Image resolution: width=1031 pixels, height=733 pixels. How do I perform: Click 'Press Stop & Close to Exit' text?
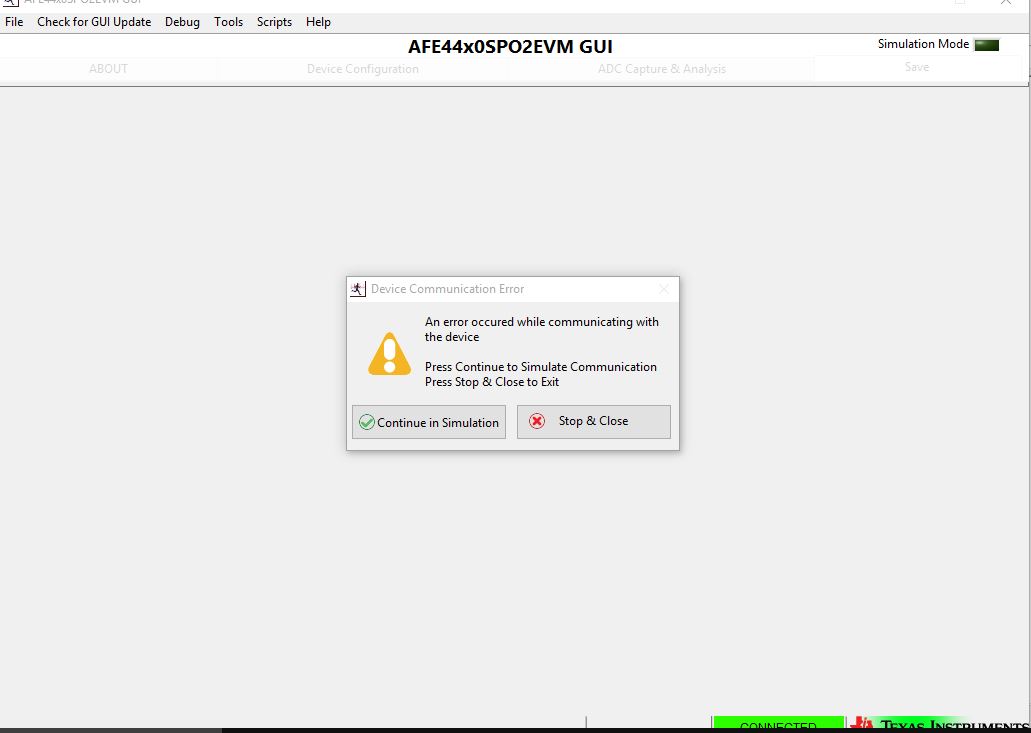click(x=492, y=382)
